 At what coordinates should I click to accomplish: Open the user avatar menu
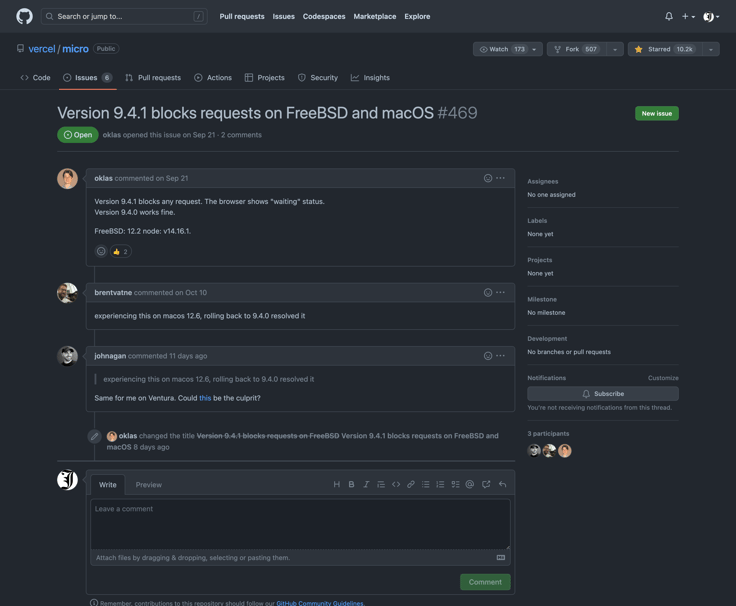pyautogui.click(x=711, y=16)
